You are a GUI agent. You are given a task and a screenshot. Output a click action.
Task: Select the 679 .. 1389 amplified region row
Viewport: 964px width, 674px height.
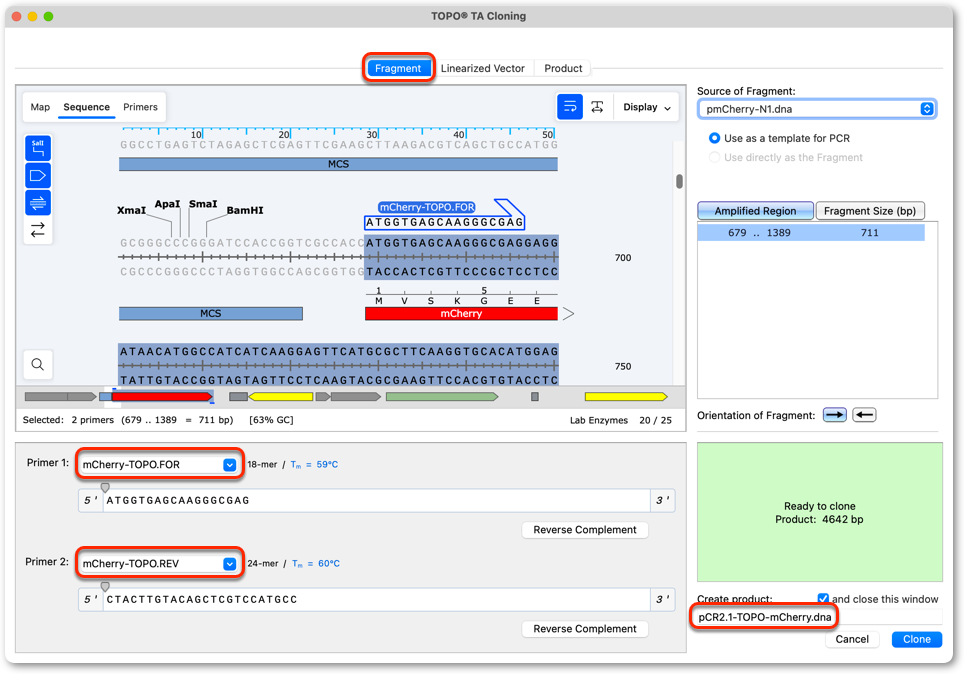point(811,232)
